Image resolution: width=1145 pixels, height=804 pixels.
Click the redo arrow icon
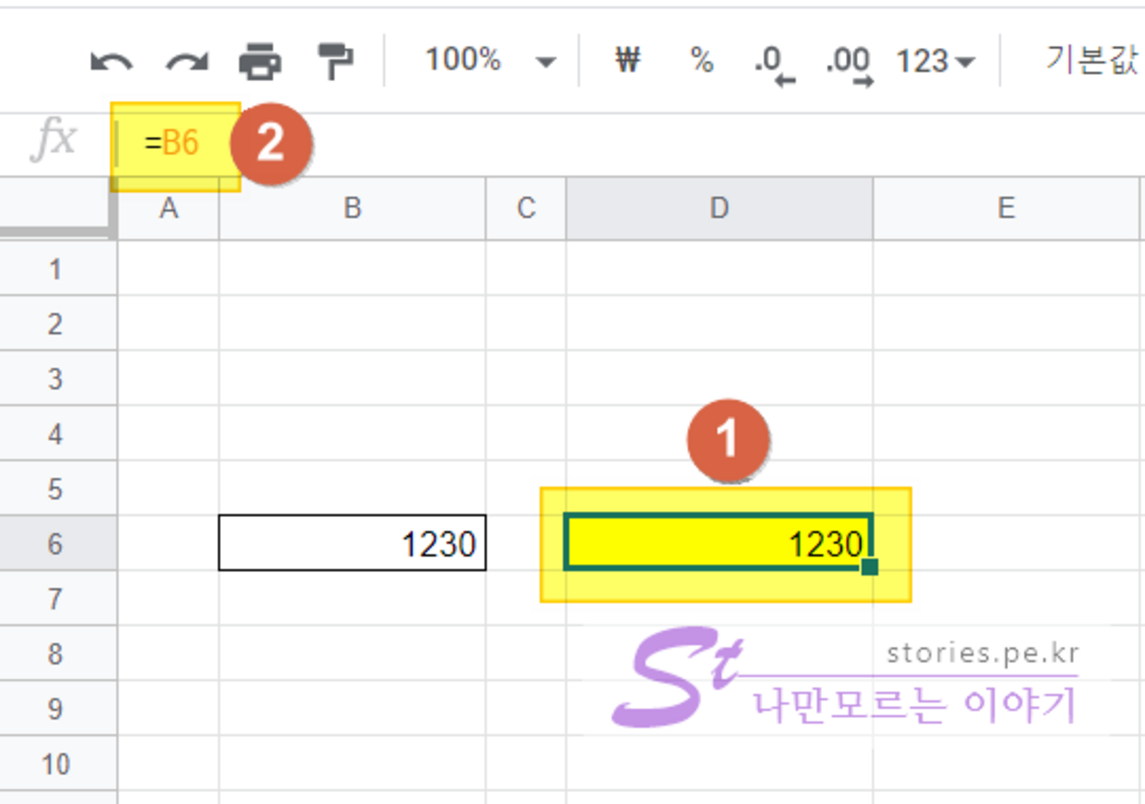pos(186,62)
